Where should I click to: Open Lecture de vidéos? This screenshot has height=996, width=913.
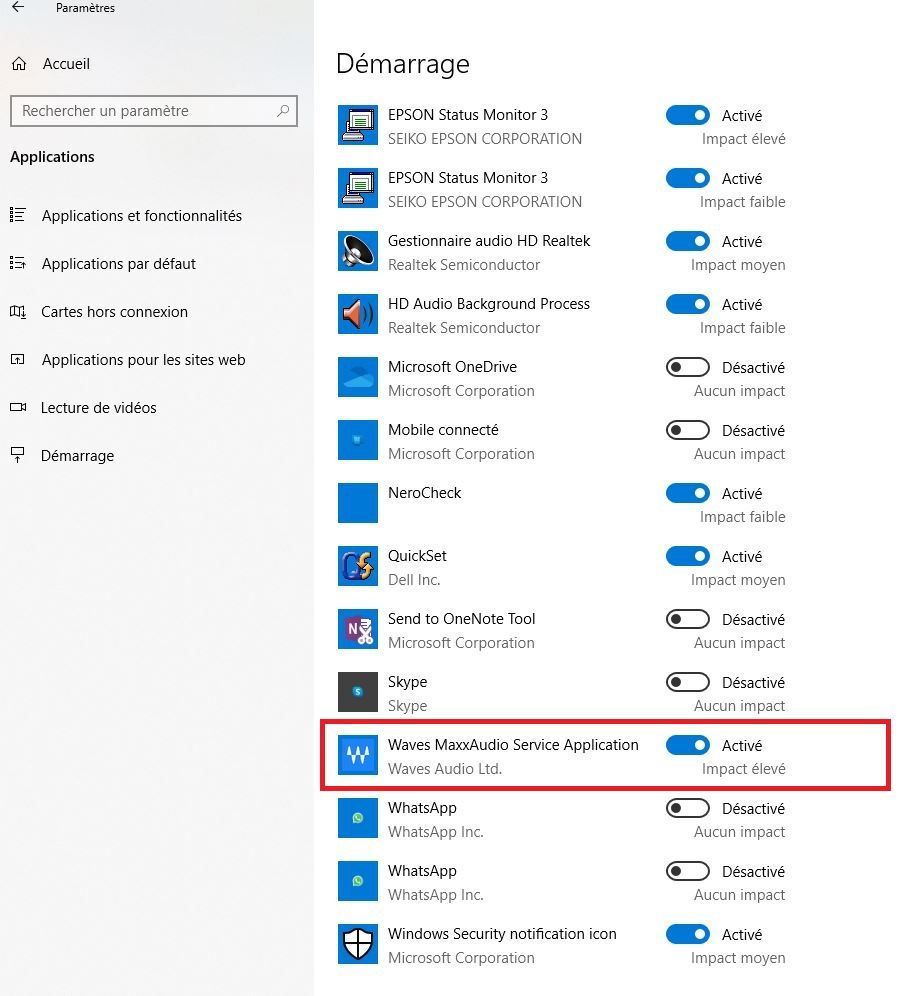98,408
